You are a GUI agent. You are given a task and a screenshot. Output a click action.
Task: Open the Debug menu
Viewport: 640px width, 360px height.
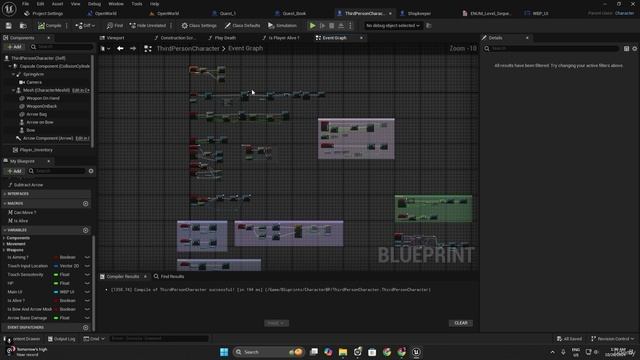[94, 4]
